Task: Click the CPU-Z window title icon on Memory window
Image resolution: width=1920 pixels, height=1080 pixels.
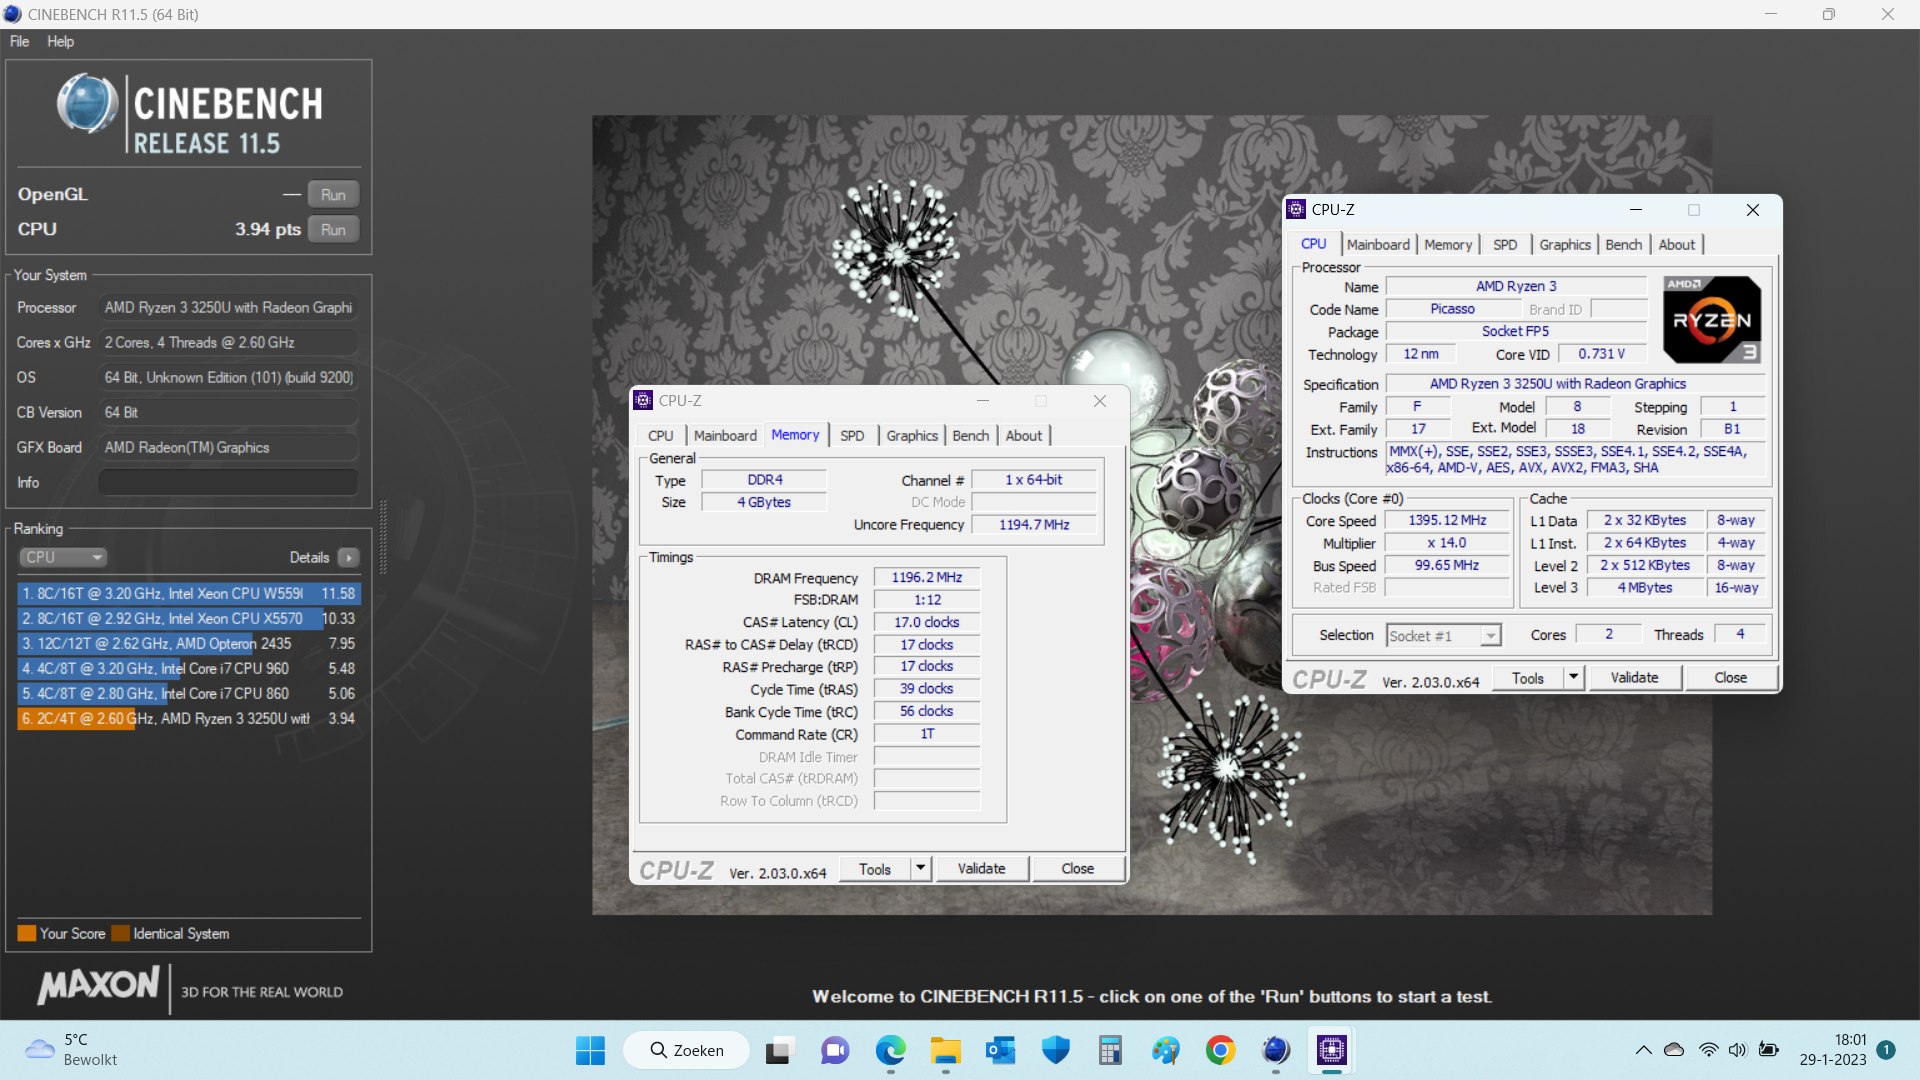Action: (x=643, y=400)
